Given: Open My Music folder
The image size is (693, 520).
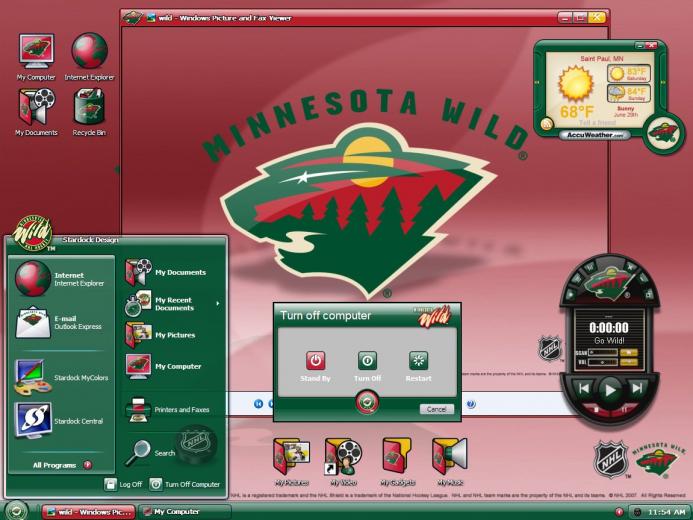Looking at the screenshot, I should point(450,462).
